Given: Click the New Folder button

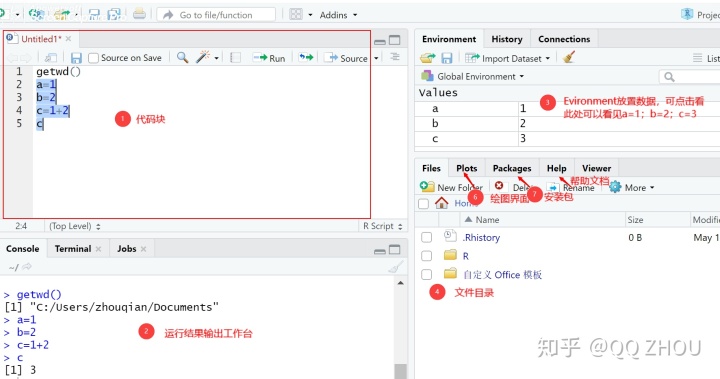Looking at the screenshot, I should [451, 187].
